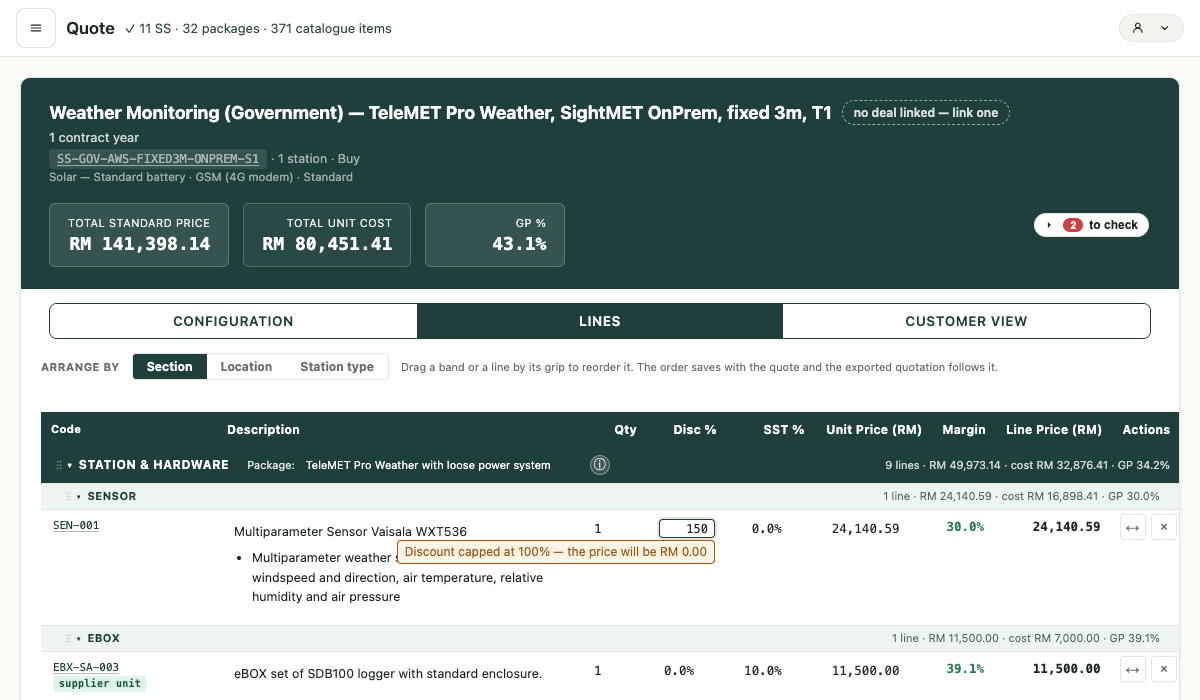Click the 'Unit Price (RM)' column header
The width and height of the screenshot is (1200, 700).
pos(874,429)
